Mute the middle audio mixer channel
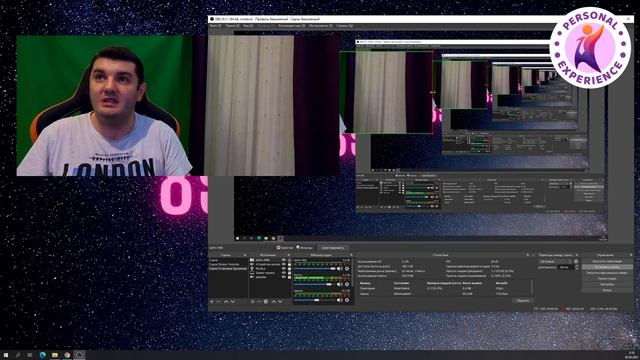The width and height of the screenshot is (640, 360). (x=339, y=284)
